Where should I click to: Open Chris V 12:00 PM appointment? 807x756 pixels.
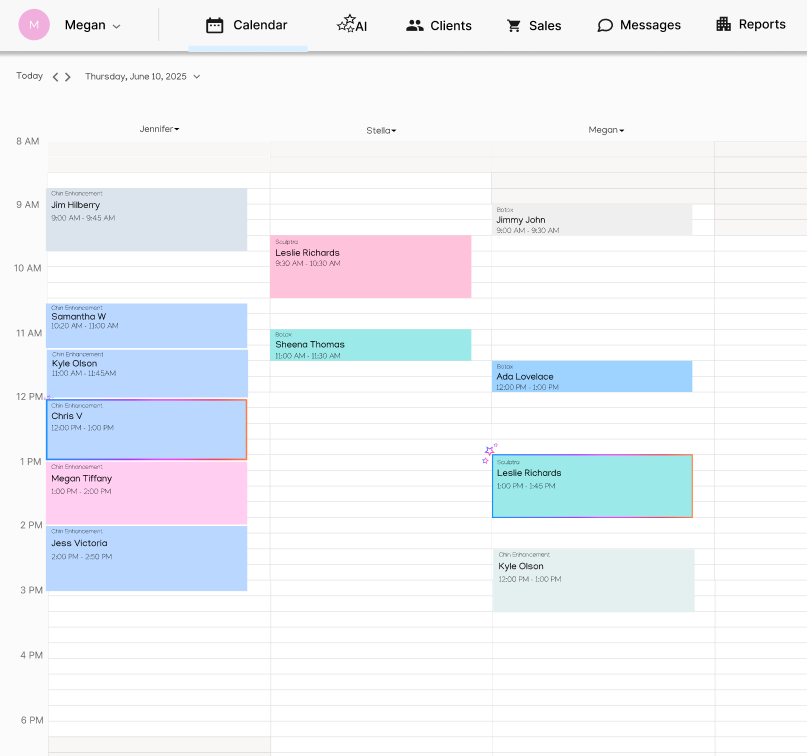pyautogui.click(x=147, y=430)
